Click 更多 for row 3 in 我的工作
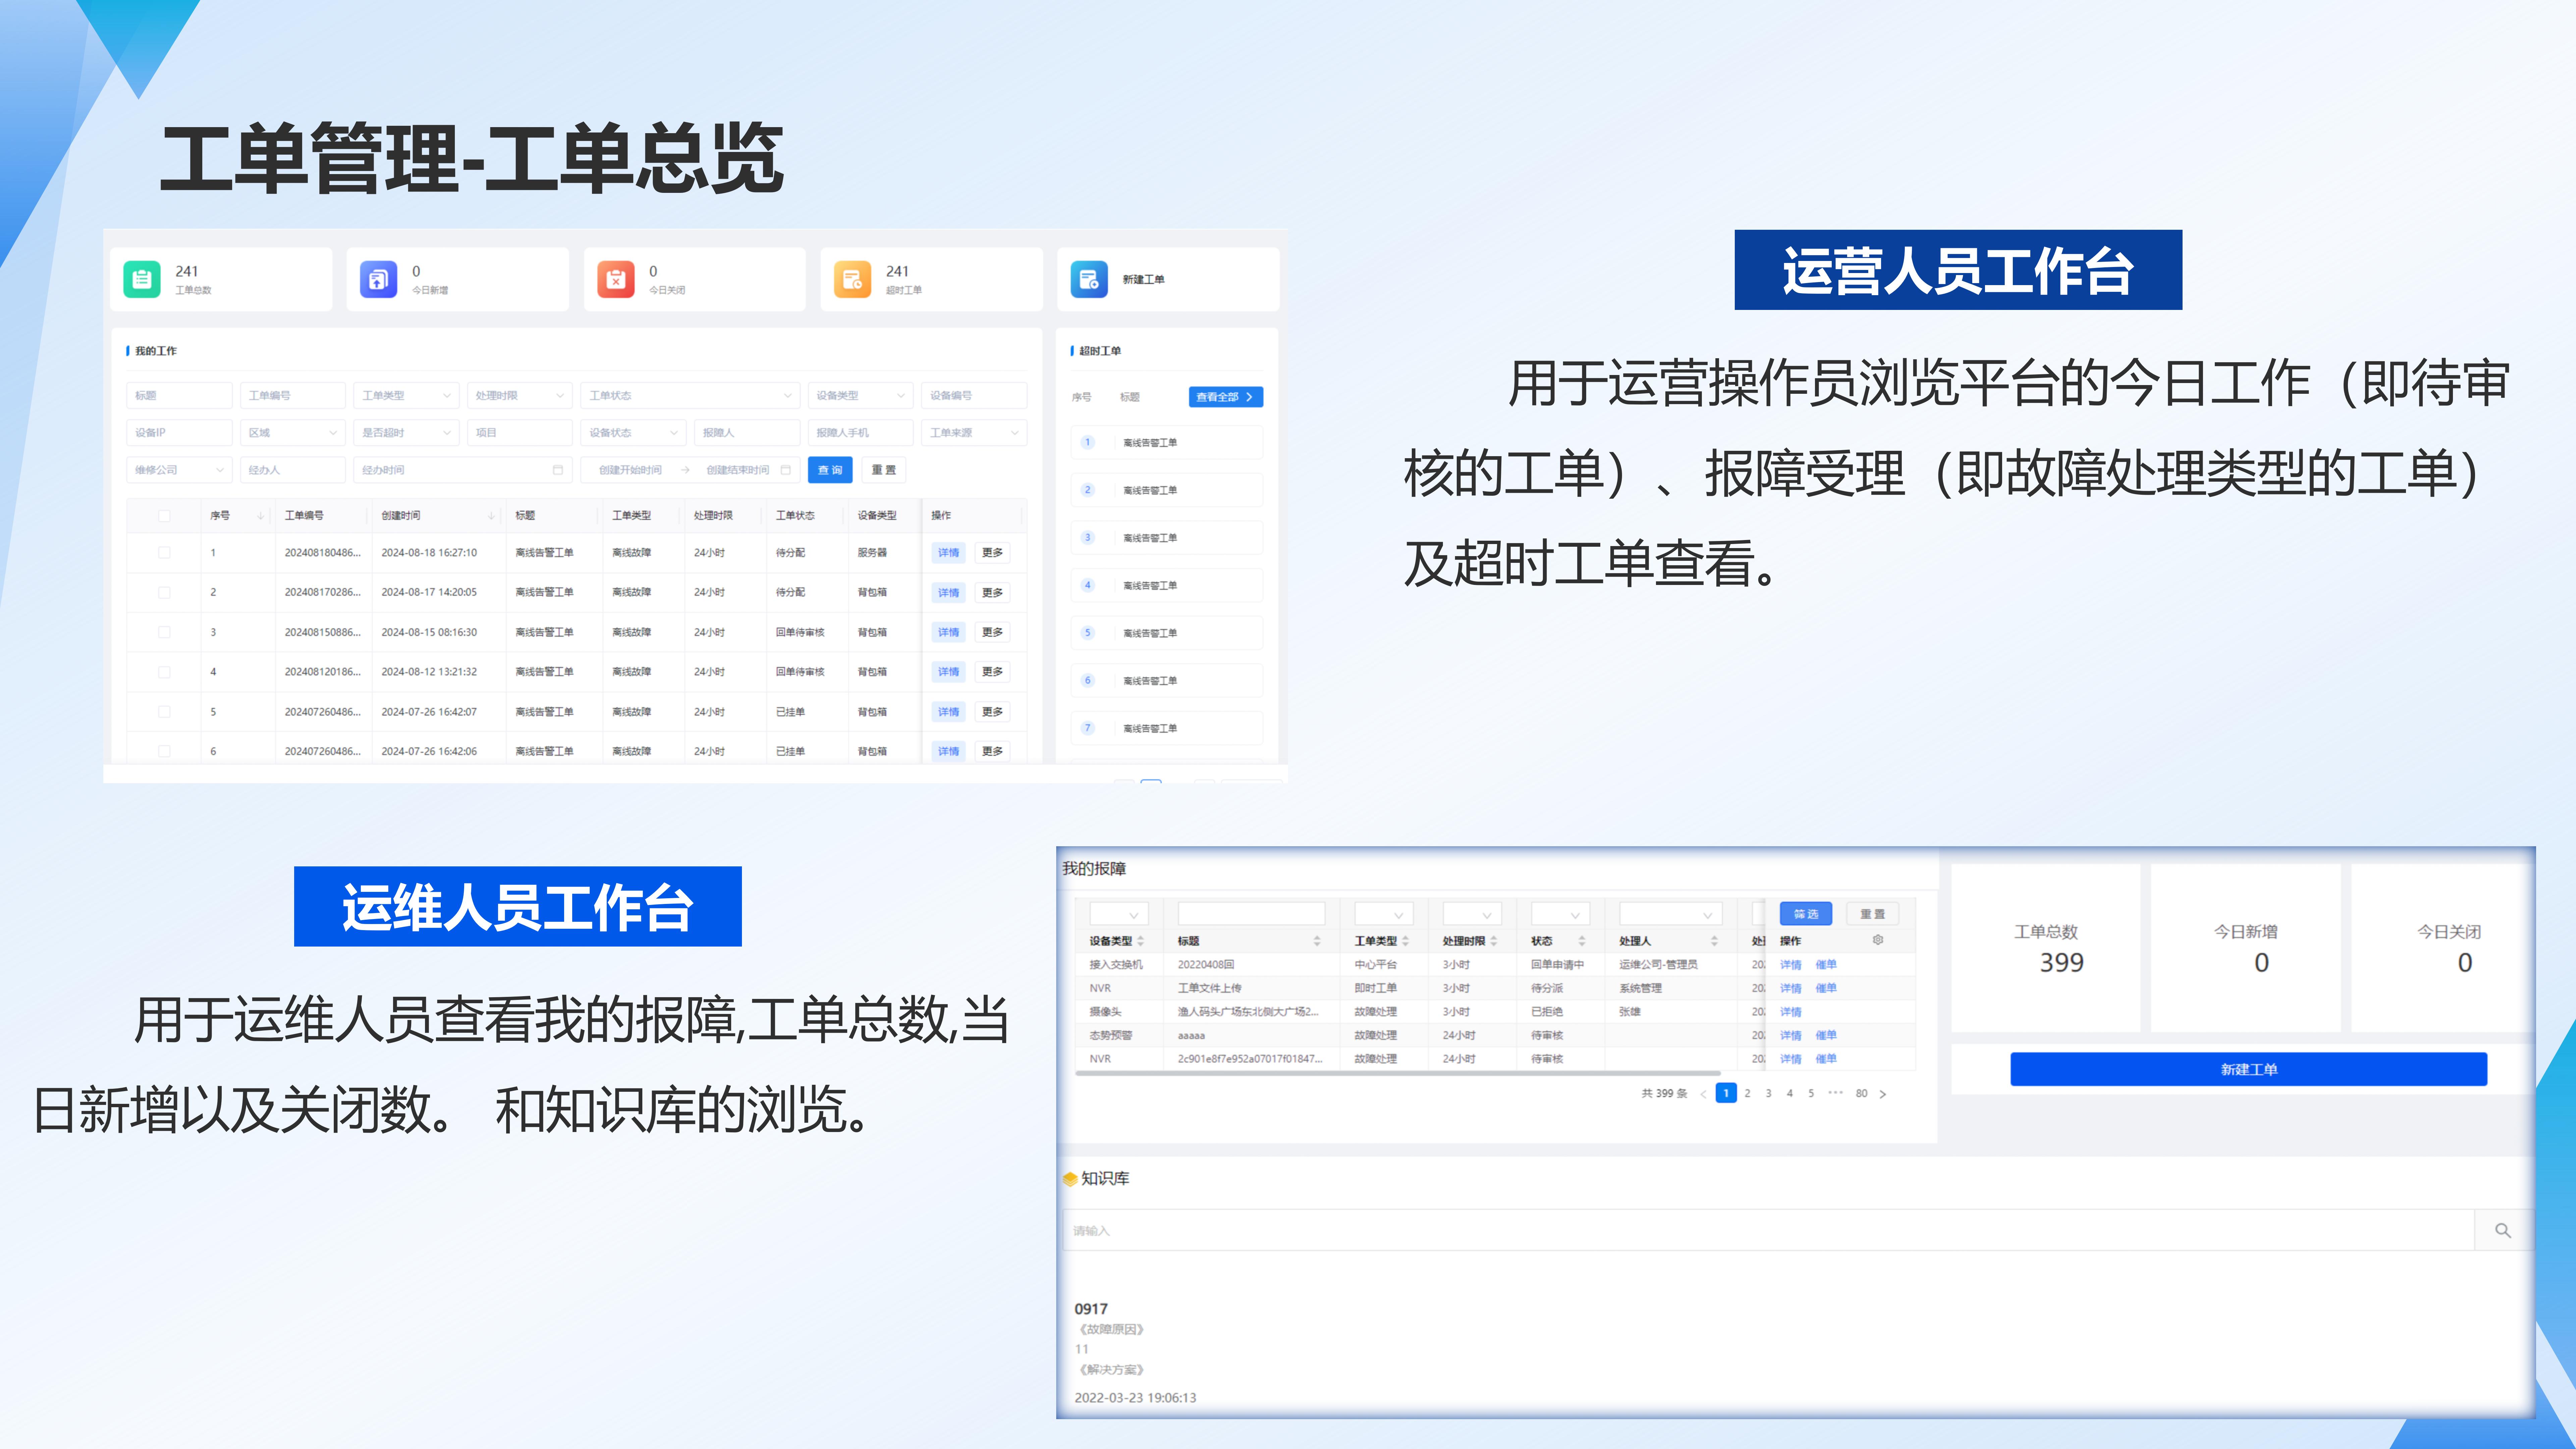 (992, 632)
